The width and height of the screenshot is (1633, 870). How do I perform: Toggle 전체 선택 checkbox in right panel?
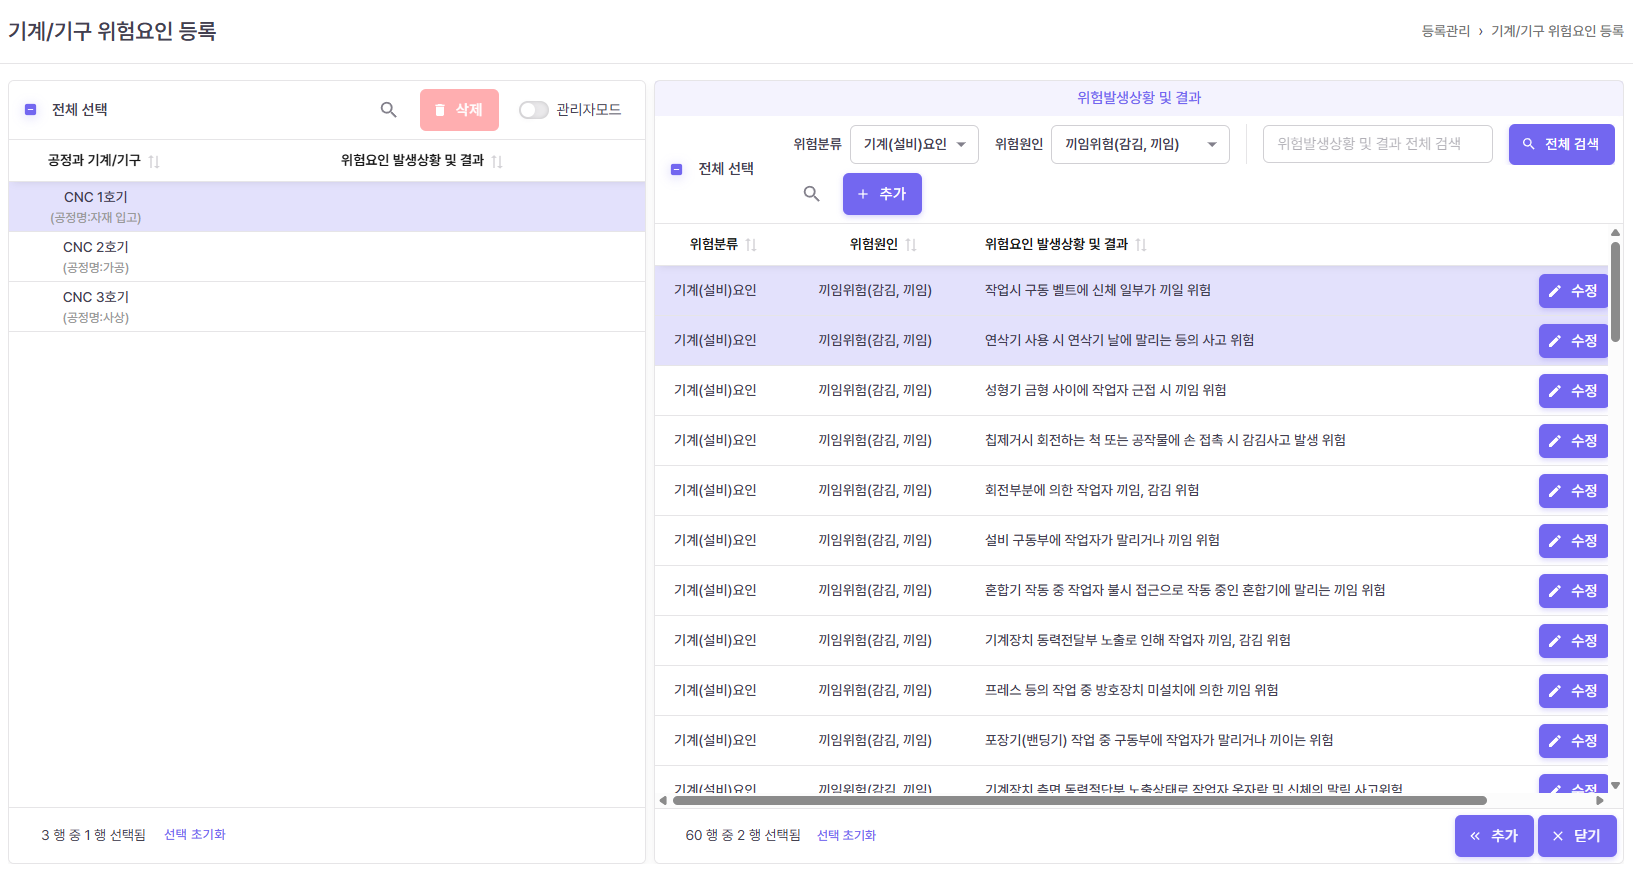click(677, 169)
